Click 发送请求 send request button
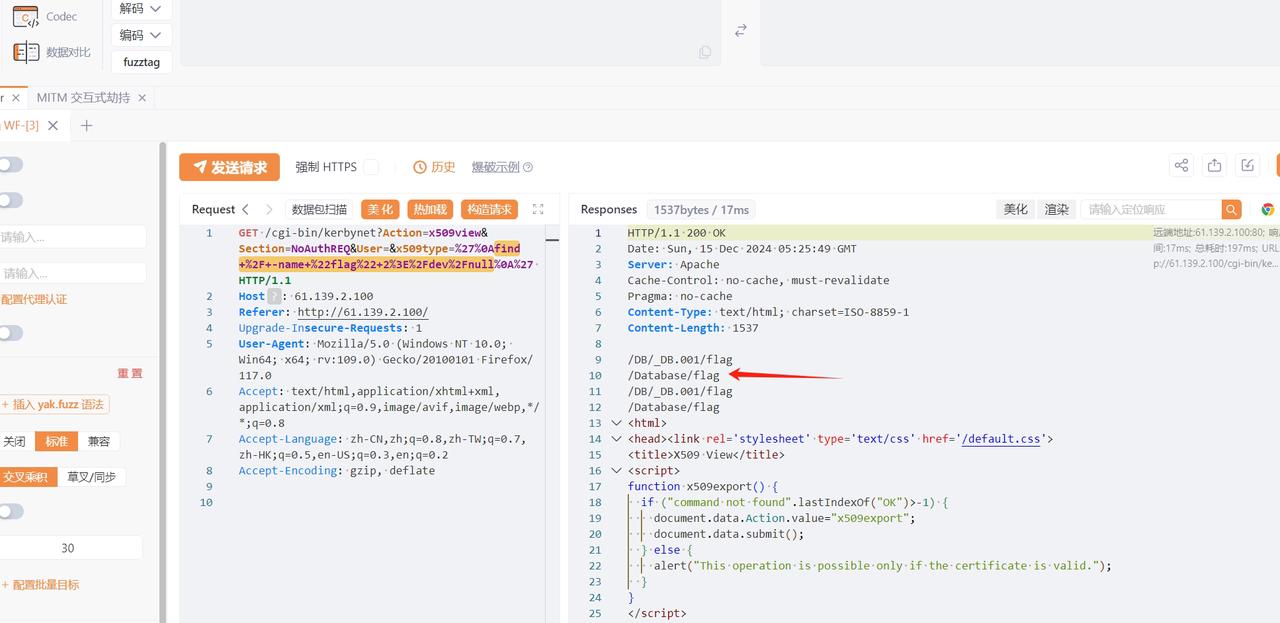Image resolution: width=1280 pixels, height=623 pixels. [x=229, y=167]
